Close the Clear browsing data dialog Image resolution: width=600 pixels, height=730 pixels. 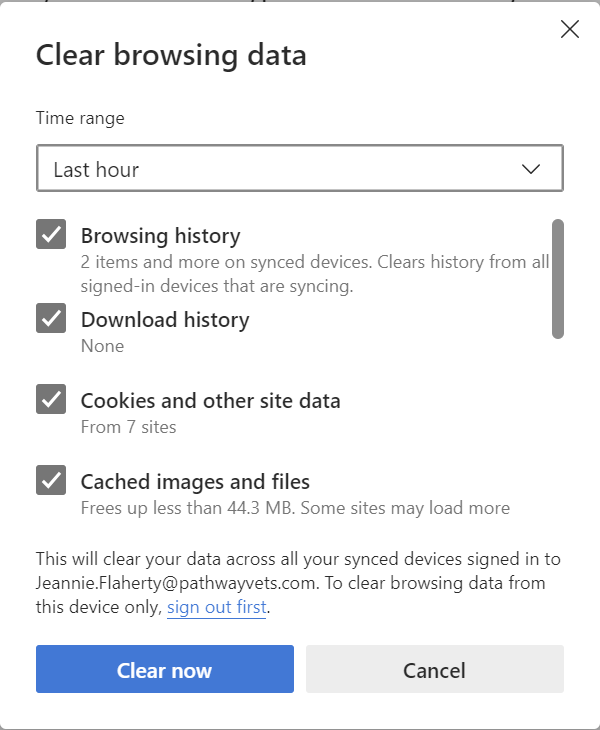tap(570, 29)
